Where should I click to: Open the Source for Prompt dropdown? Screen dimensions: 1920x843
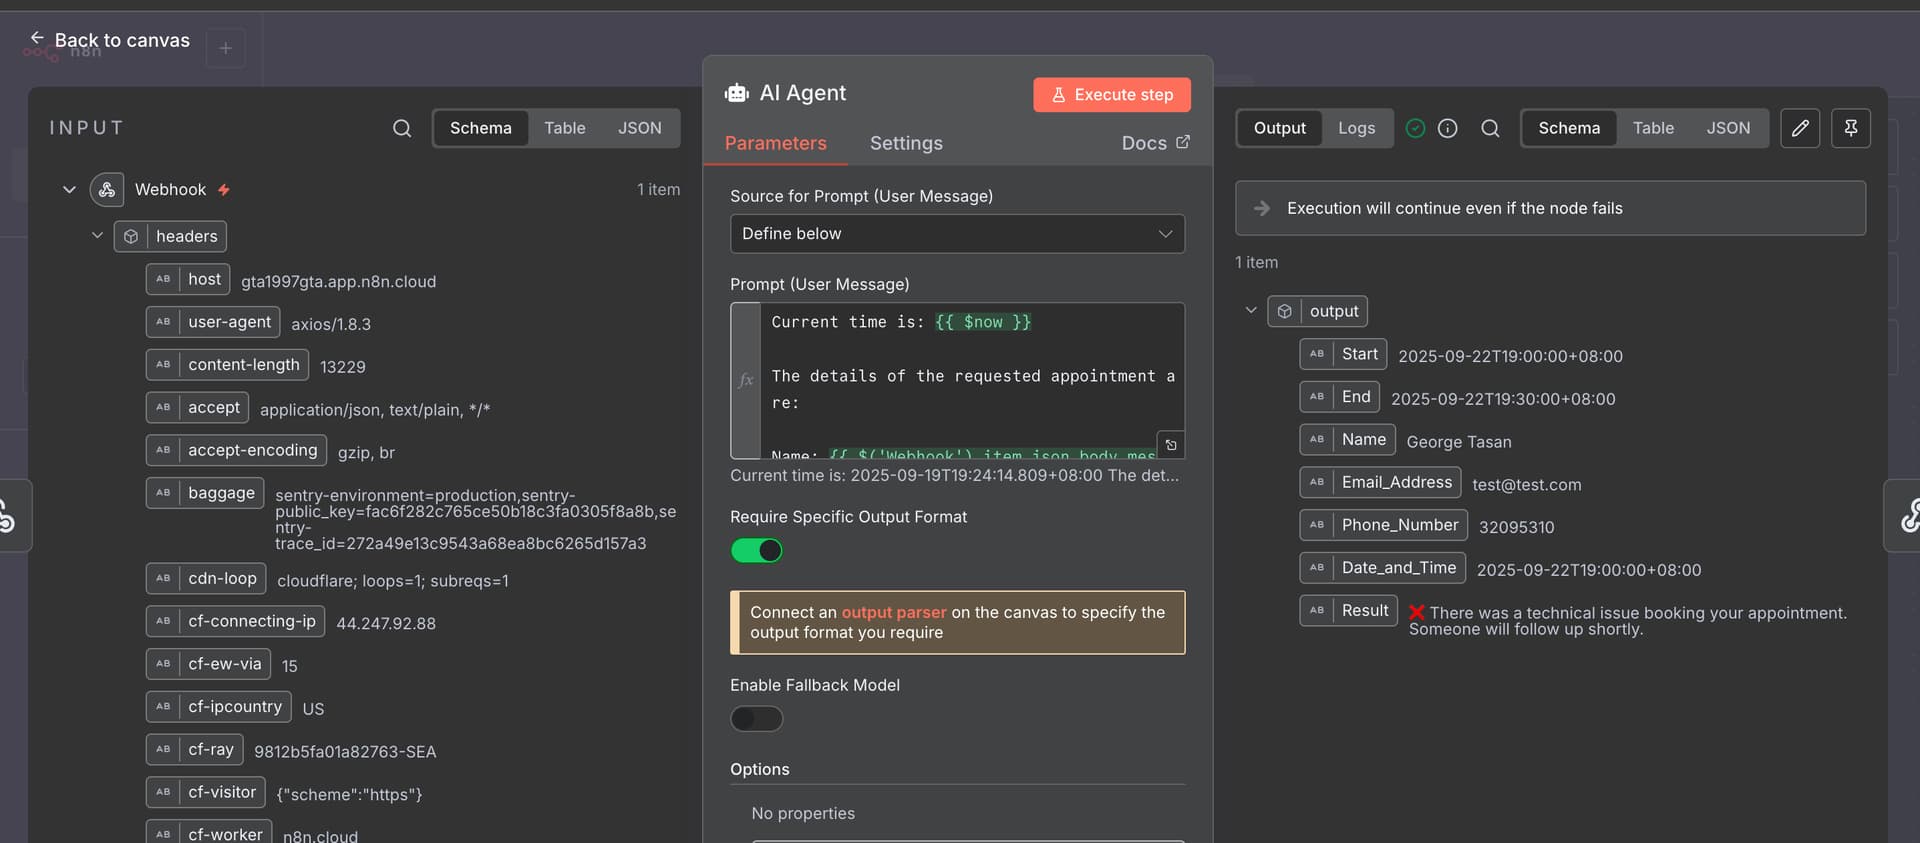pos(957,234)
